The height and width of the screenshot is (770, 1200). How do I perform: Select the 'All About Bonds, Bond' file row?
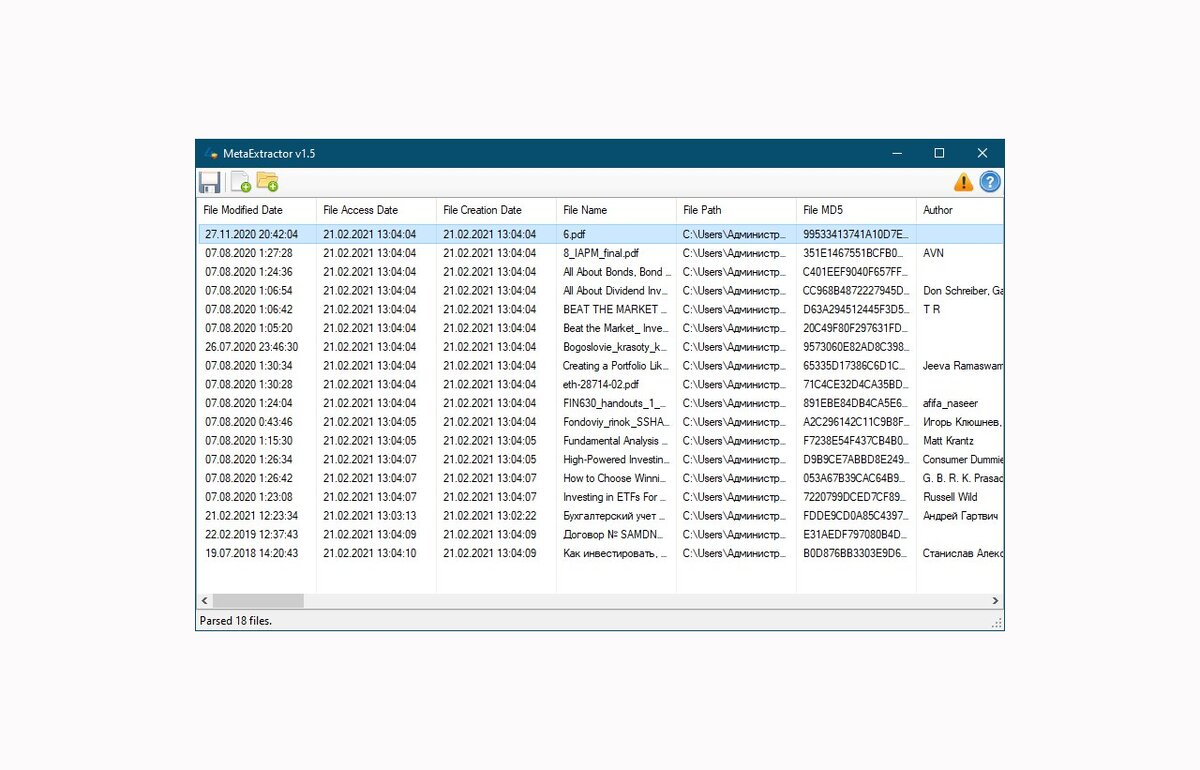point(600,272)
